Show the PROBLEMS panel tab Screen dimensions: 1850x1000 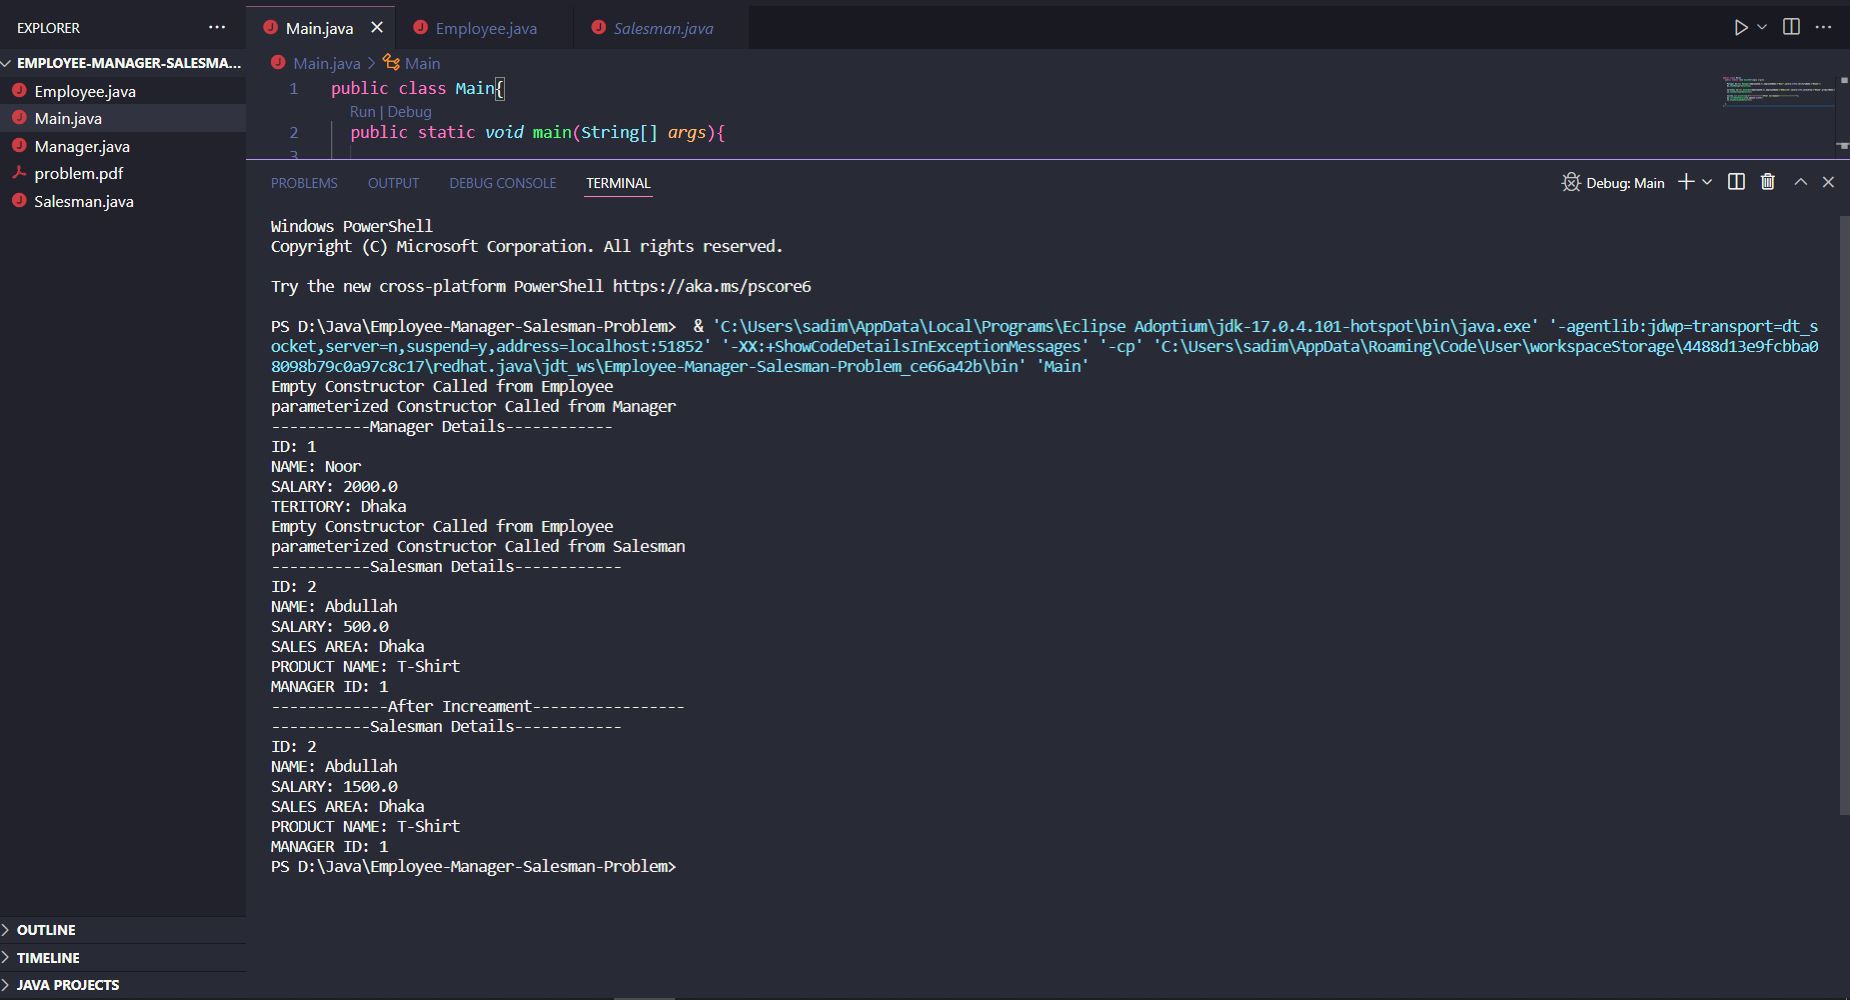tap(304, 183)
